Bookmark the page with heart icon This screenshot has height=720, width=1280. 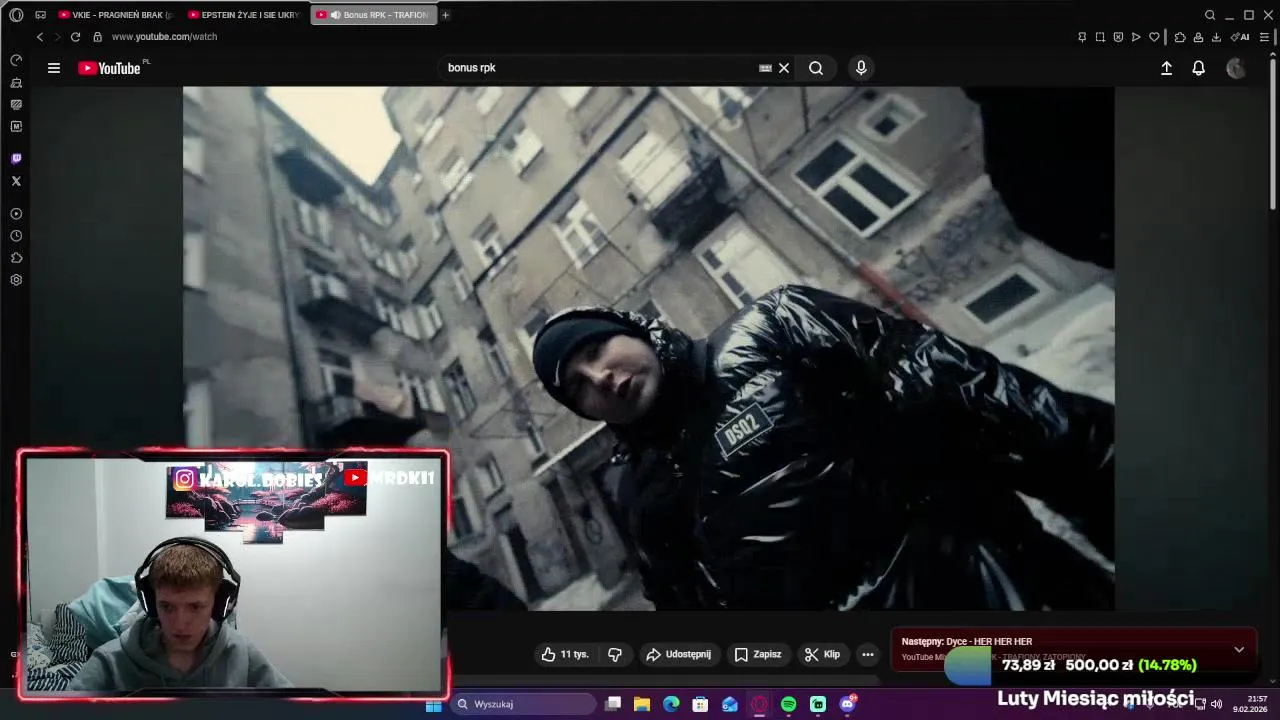click(x=1154, y=37)
